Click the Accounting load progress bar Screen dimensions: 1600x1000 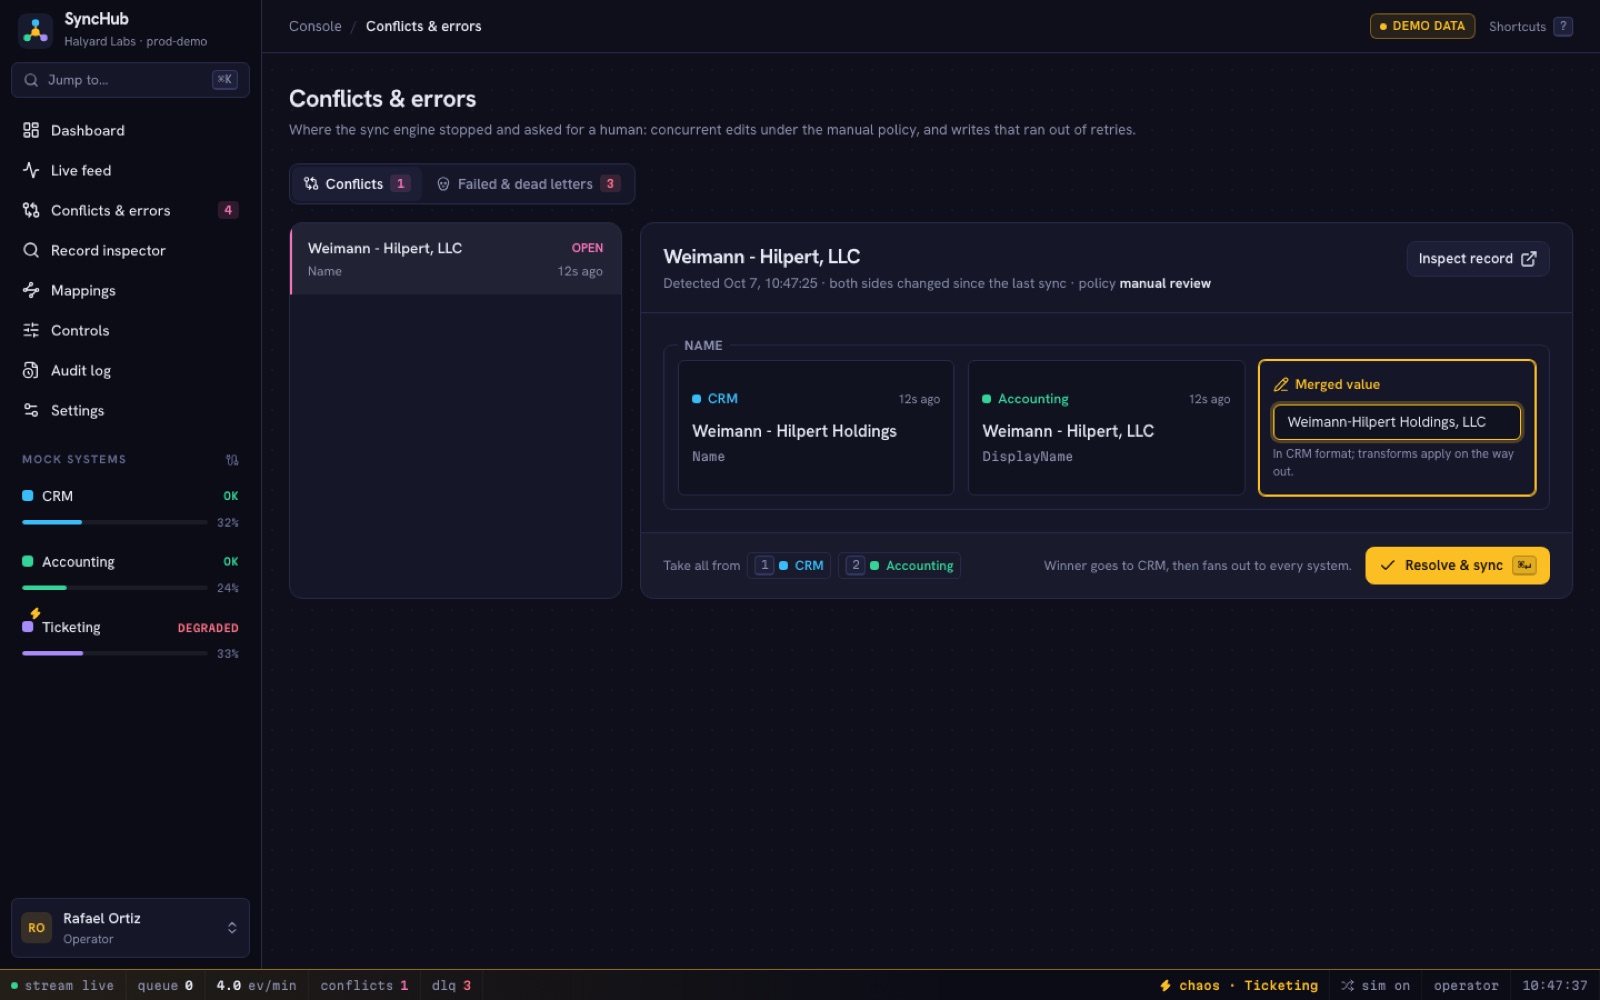point(115,588)
